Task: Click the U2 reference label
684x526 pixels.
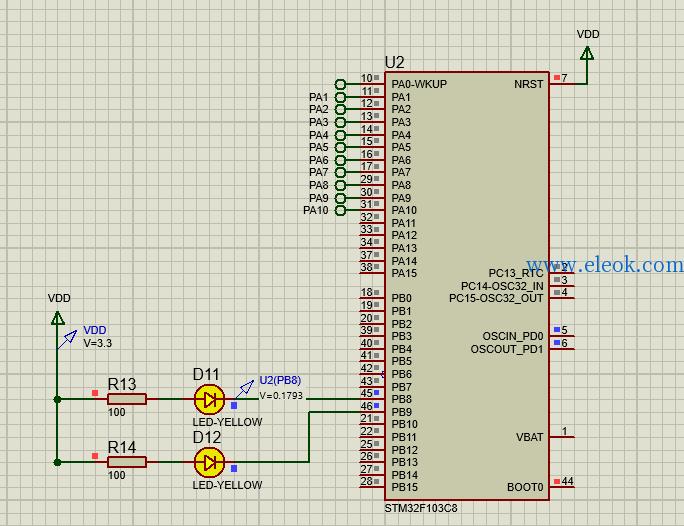Action: 394,62
